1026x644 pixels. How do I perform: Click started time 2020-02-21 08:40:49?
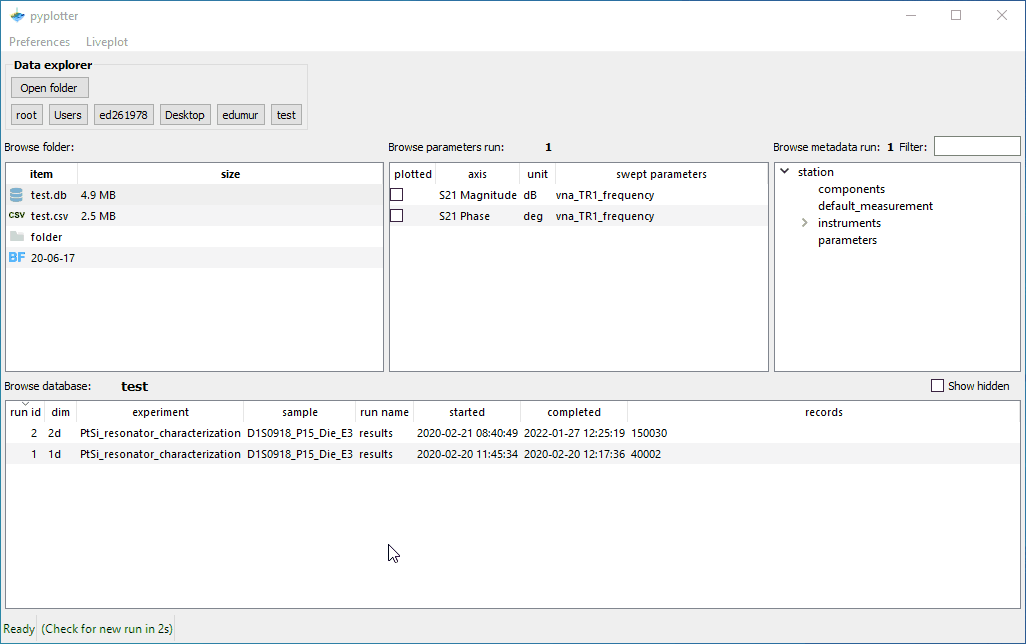pos(467,433)
